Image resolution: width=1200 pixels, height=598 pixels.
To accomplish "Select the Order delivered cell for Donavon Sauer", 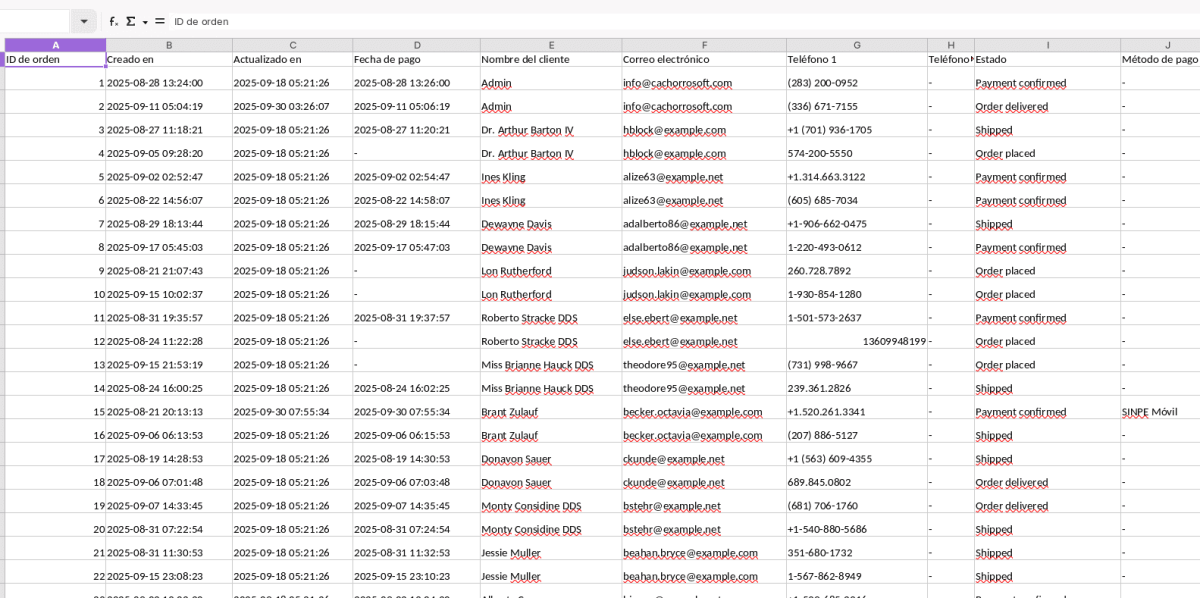I will click(1016, 482).
